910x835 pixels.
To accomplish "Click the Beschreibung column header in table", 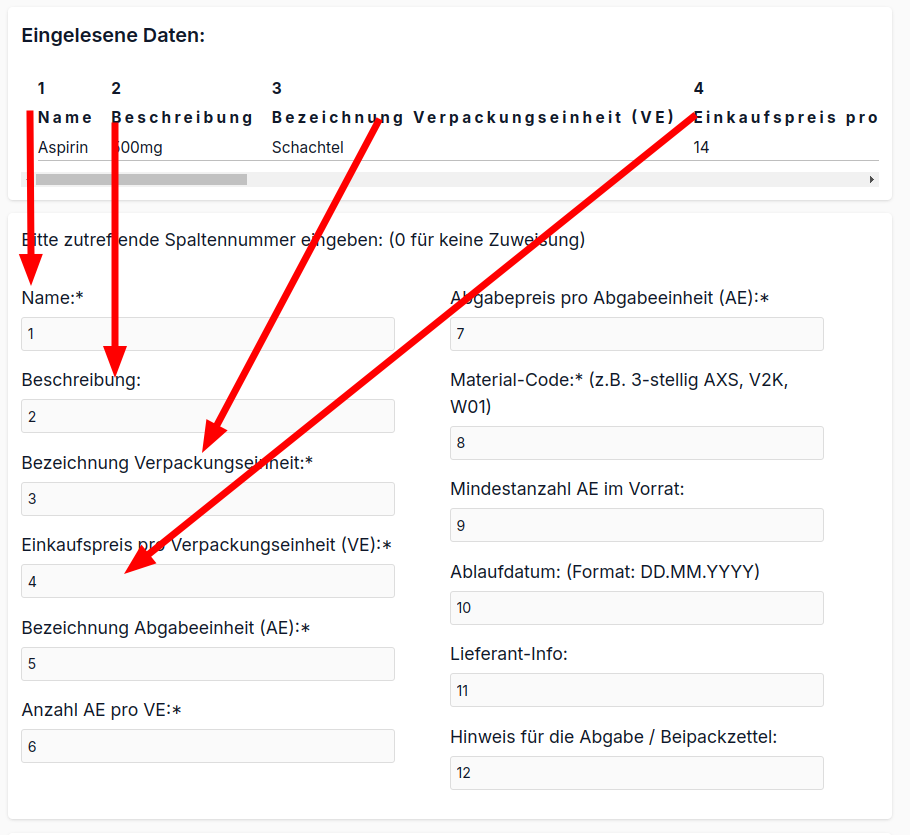I will point(182,117).
